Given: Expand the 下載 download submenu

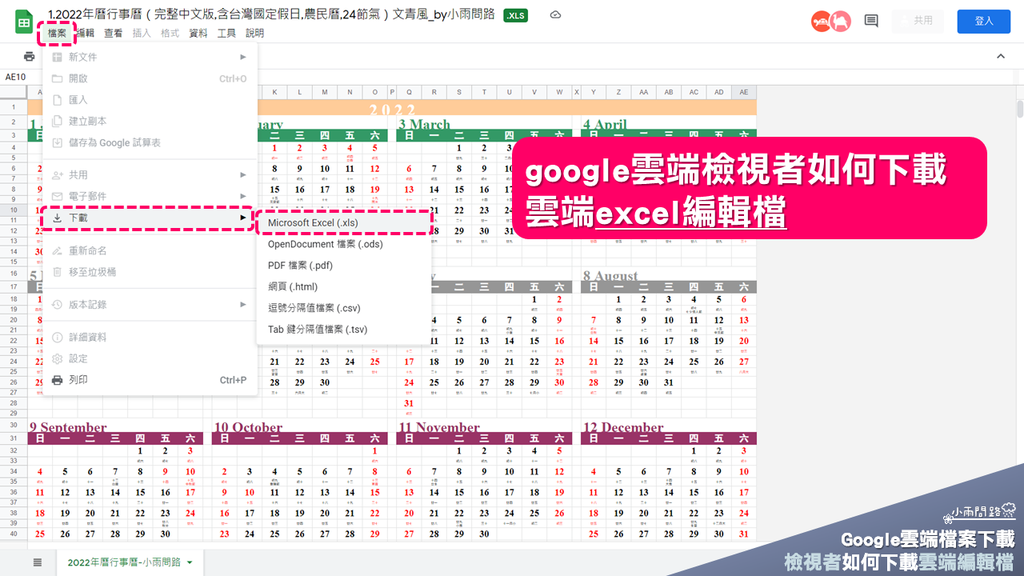Looking at the screenshot, I should tap(150, 218).
